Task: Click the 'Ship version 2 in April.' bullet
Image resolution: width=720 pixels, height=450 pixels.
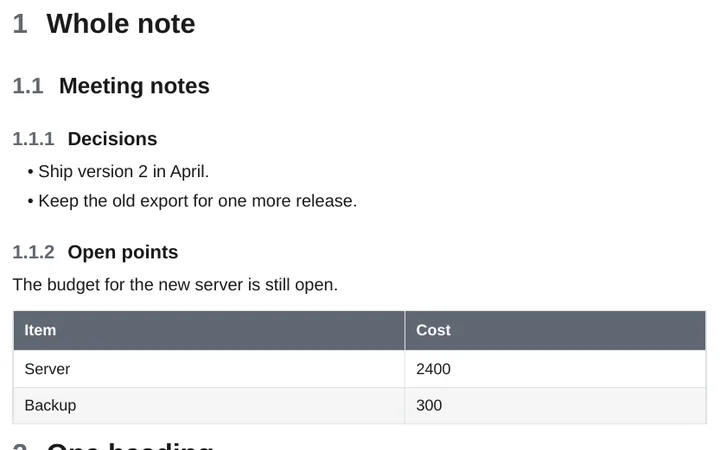Action: (124, 171)
